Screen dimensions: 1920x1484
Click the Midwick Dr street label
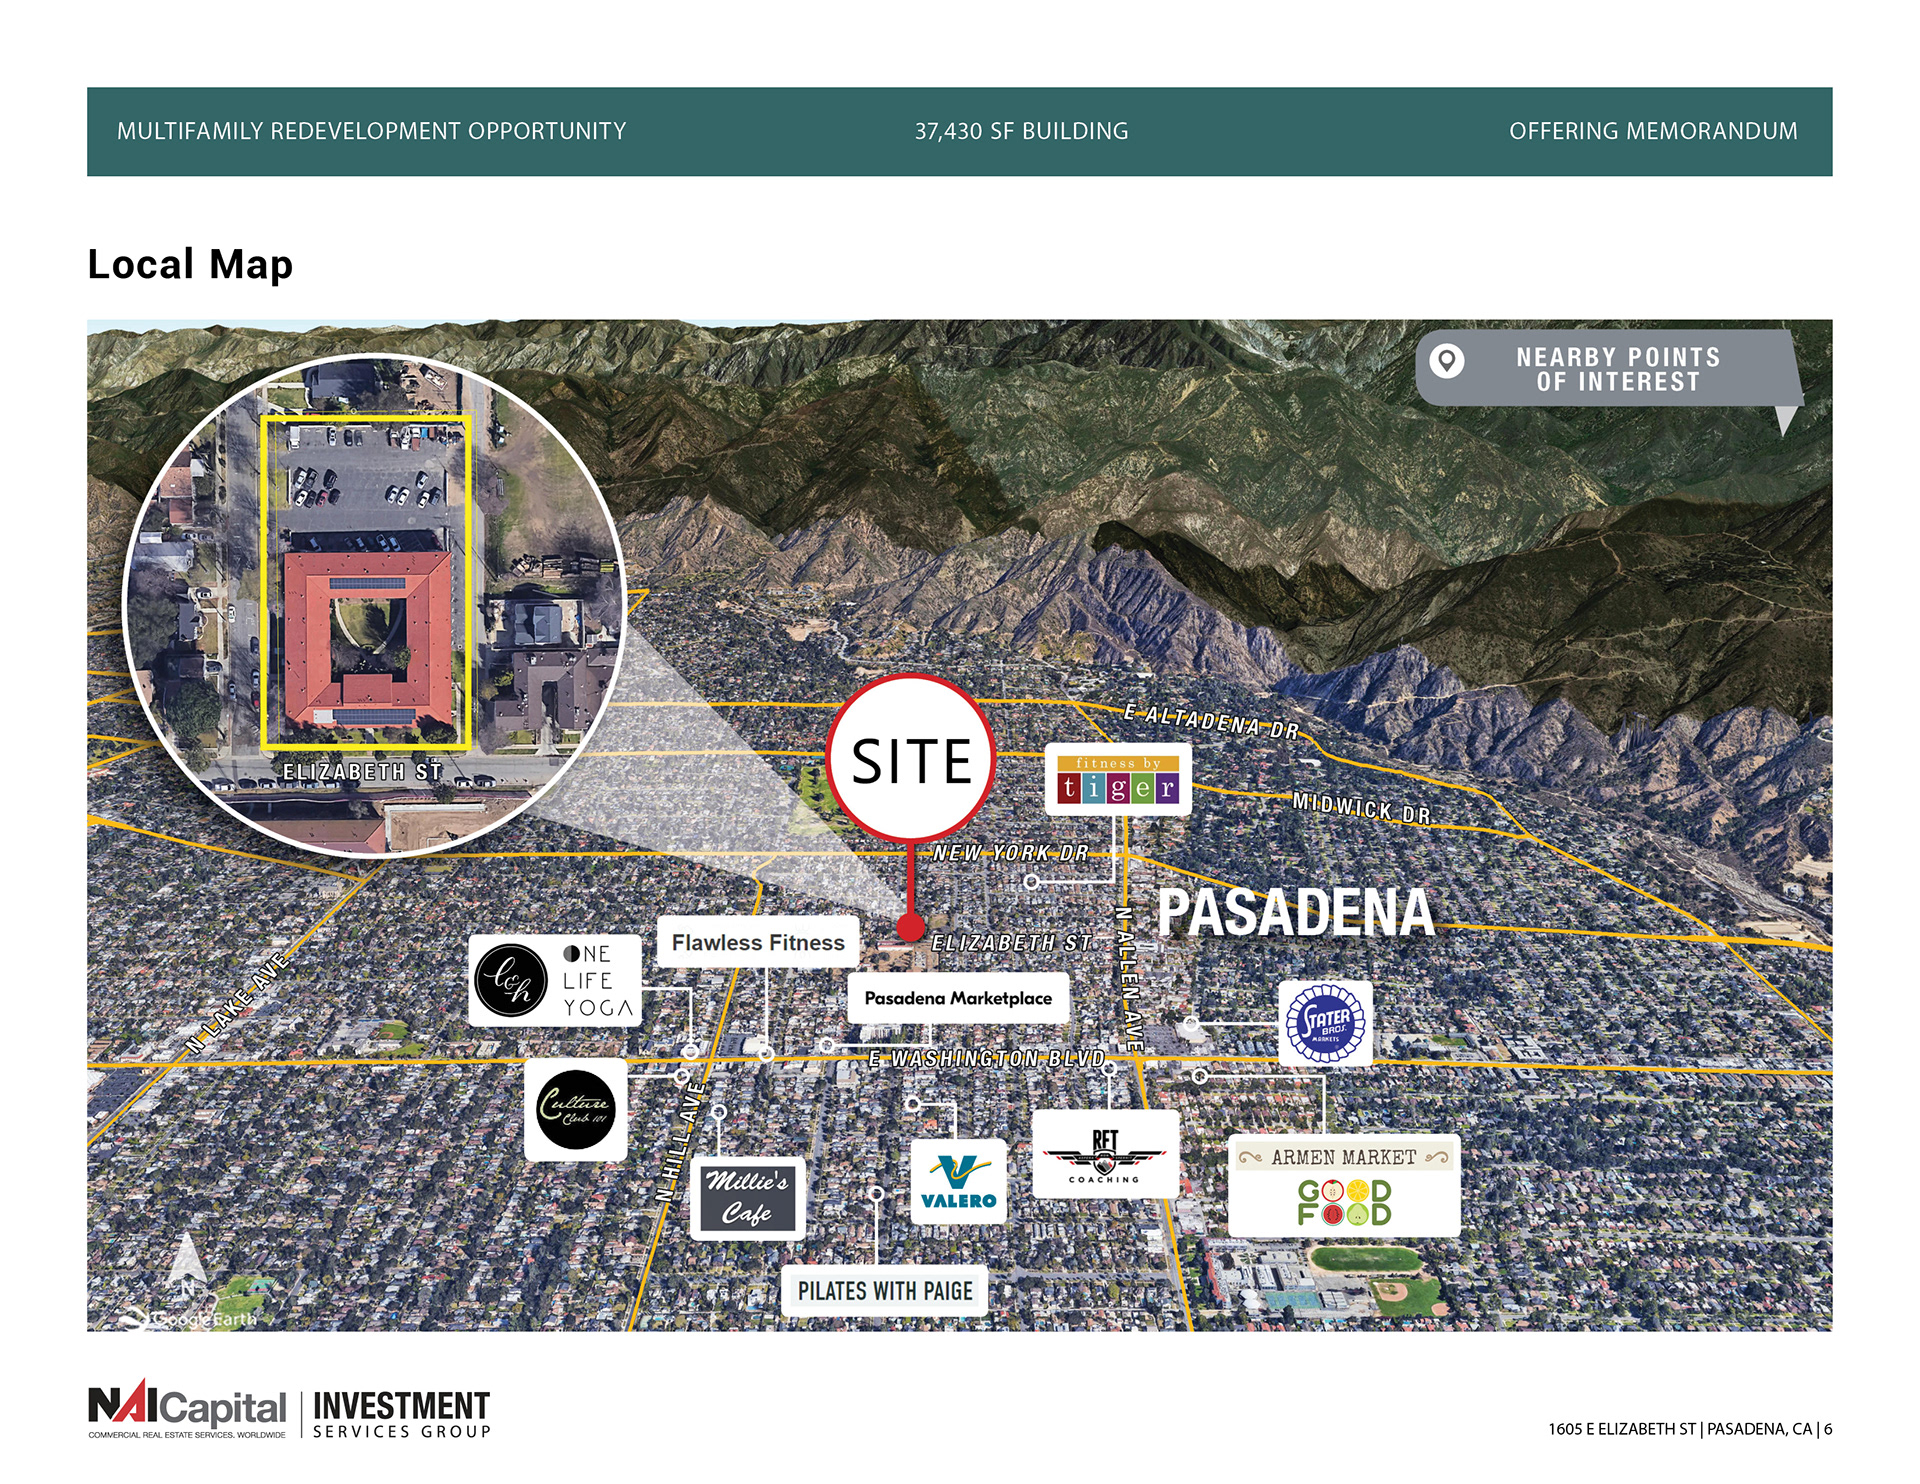point(1362,808)
